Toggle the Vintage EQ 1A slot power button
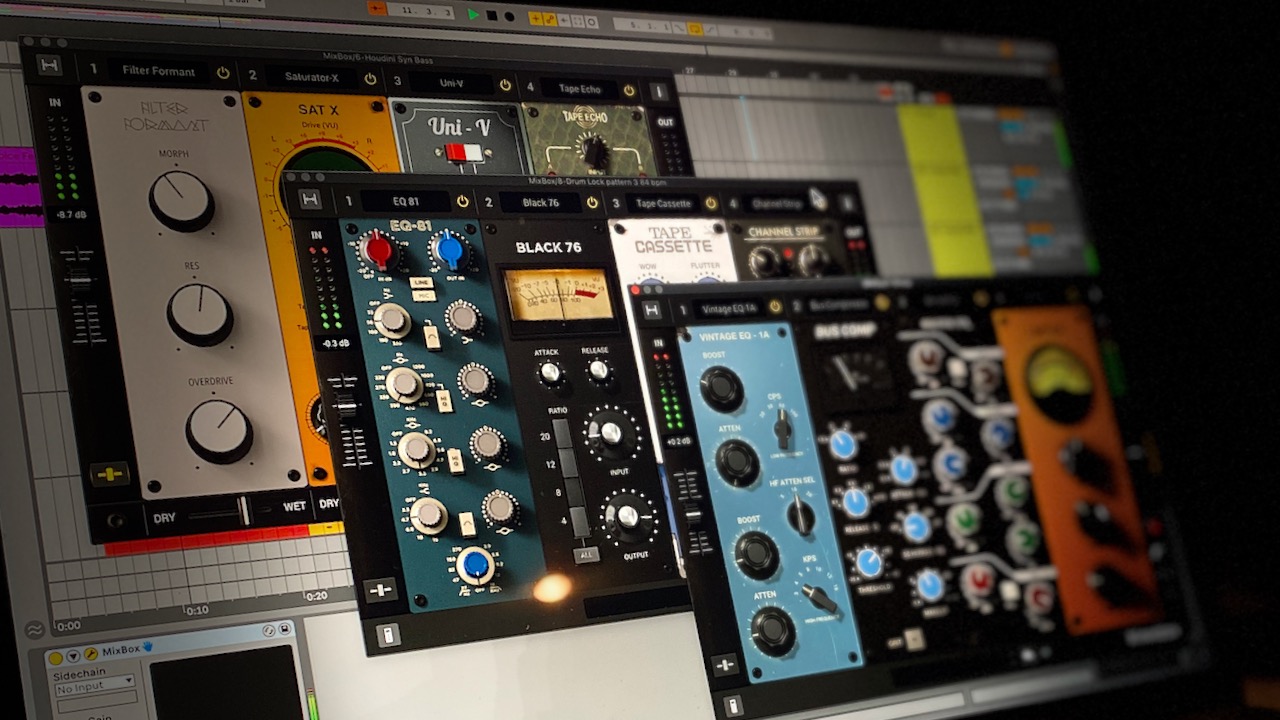The image size is (1280, 720). click(773, 307)
